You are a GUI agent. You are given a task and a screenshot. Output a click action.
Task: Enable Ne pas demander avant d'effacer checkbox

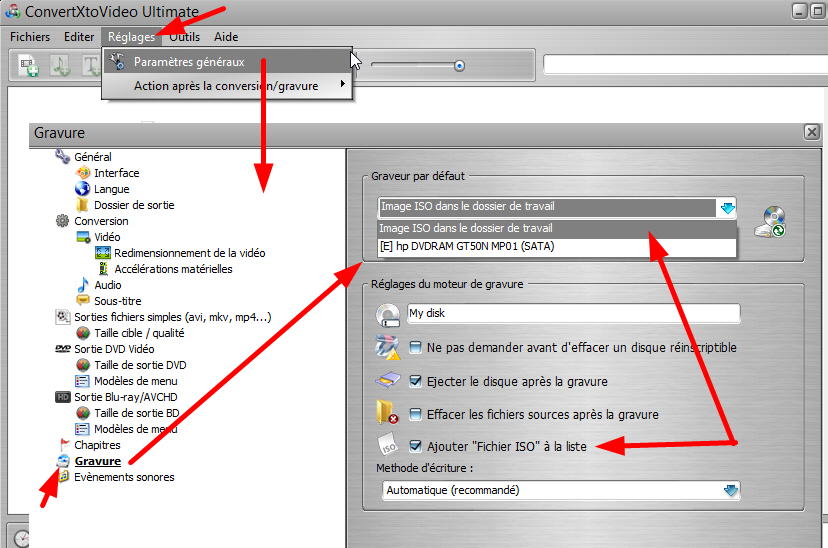point(416,347)
